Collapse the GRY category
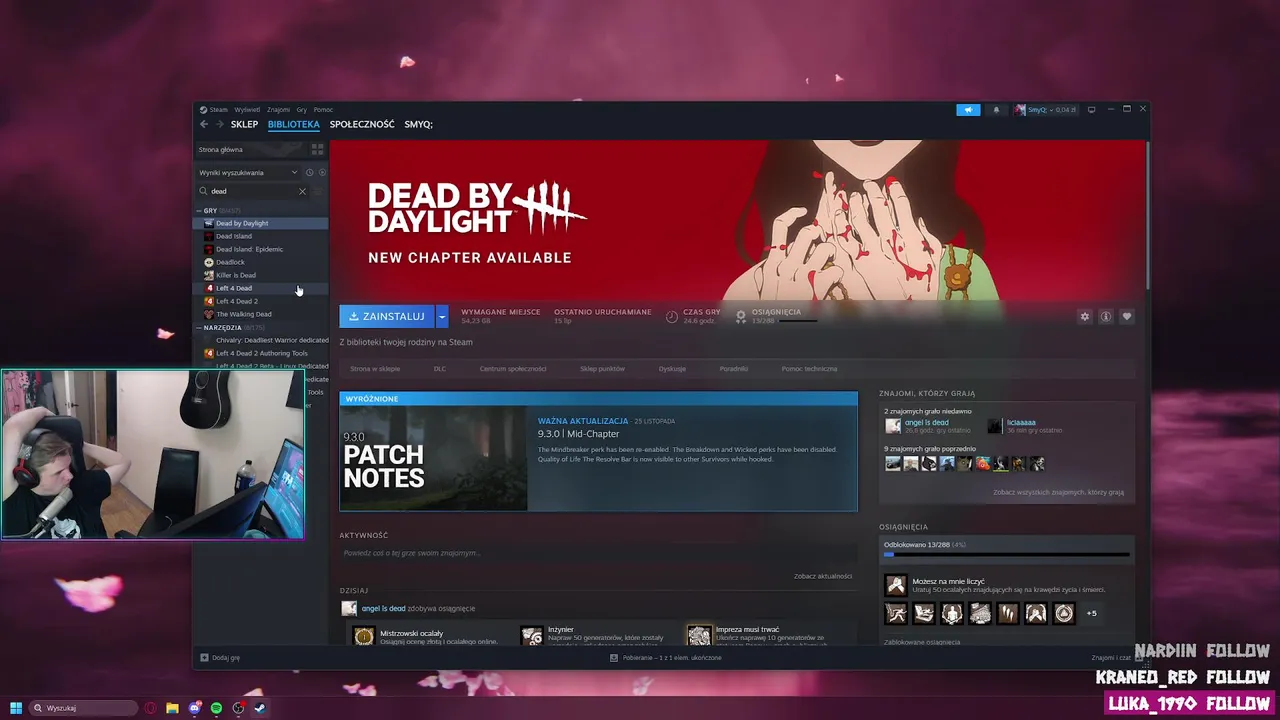The width and height of the screenshot is (1280, 720). [199, 211]
